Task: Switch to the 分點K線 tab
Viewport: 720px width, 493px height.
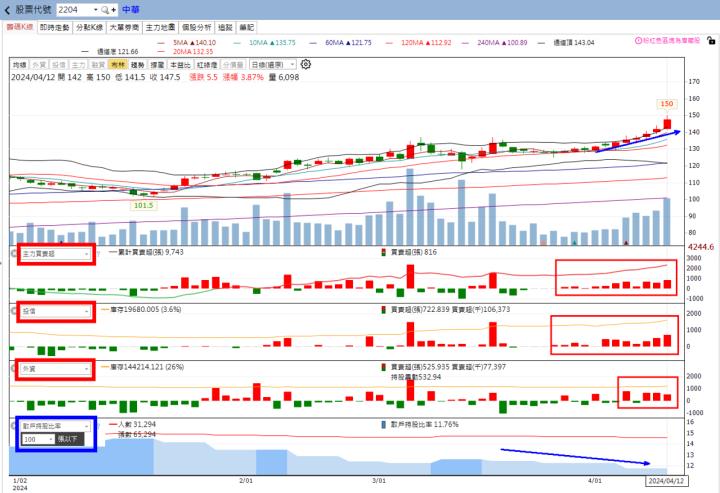Action: click(x=89, y=28)
